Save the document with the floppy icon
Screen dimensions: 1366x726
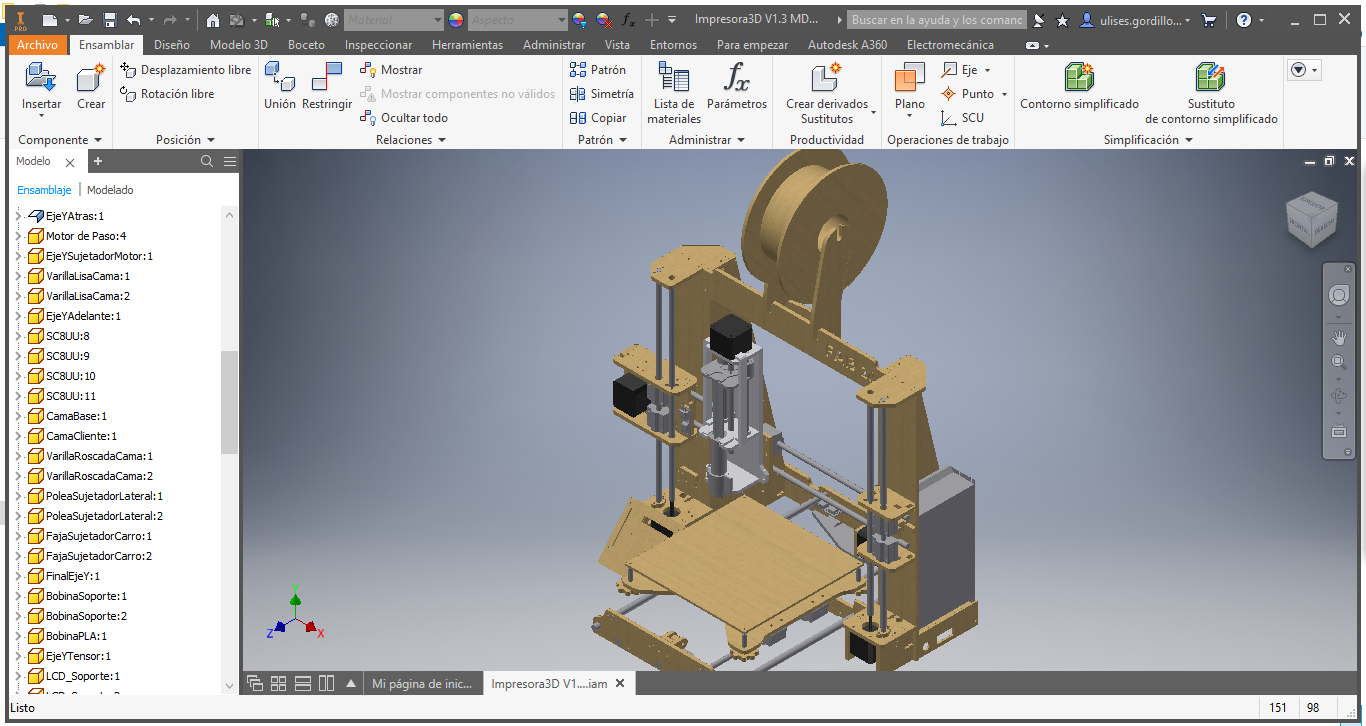pyautogui.click(x=110, y=20)
